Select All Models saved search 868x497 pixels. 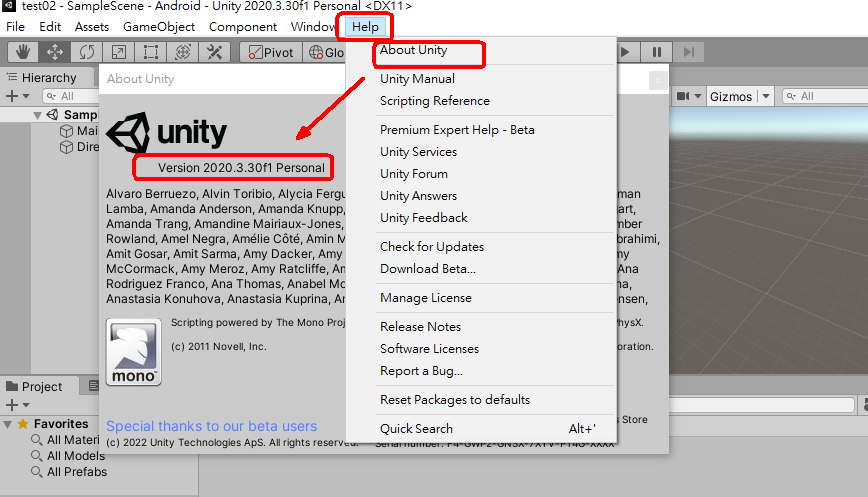[x=68, y=456]
